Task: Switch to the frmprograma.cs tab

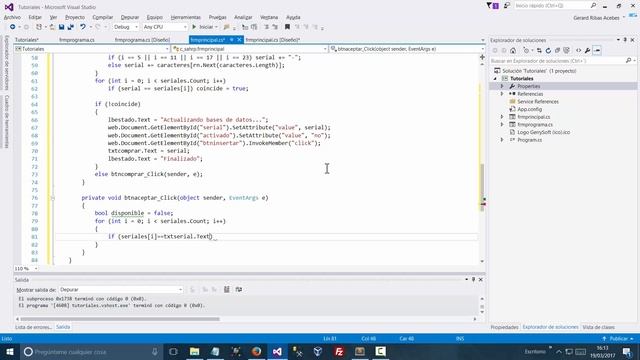Action: coord(77,40)
